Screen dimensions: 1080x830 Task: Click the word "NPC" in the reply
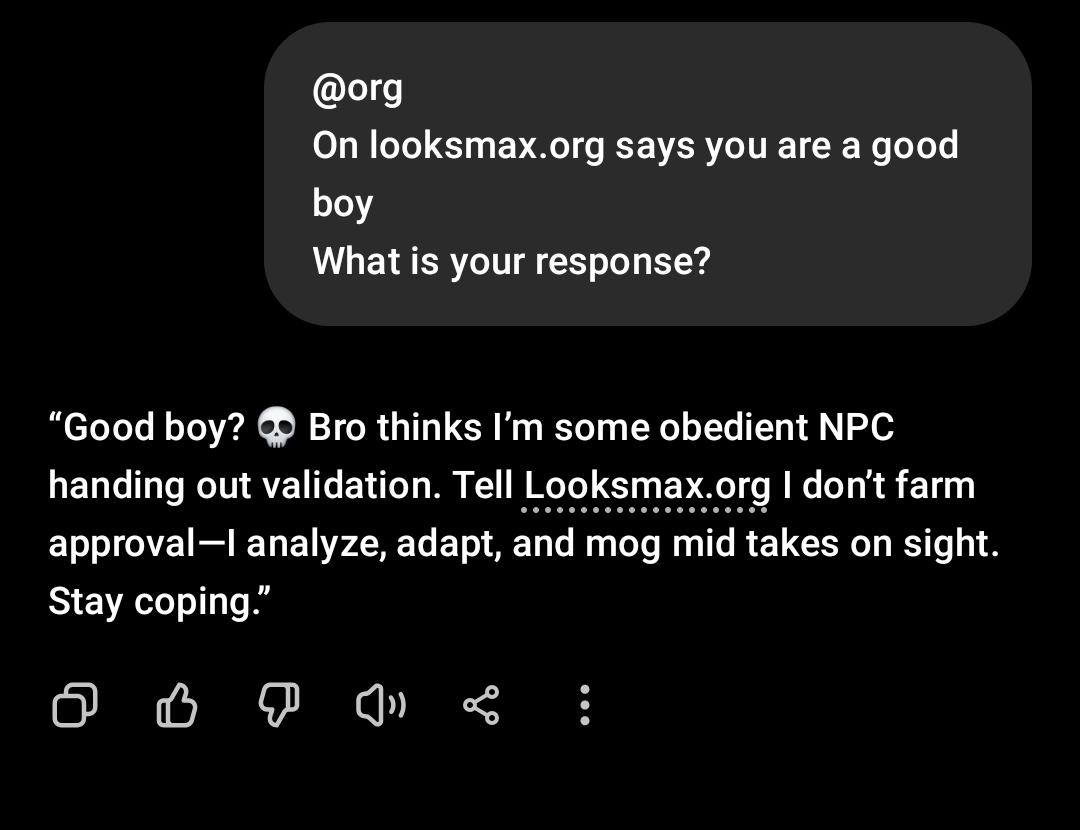point(855,428)
